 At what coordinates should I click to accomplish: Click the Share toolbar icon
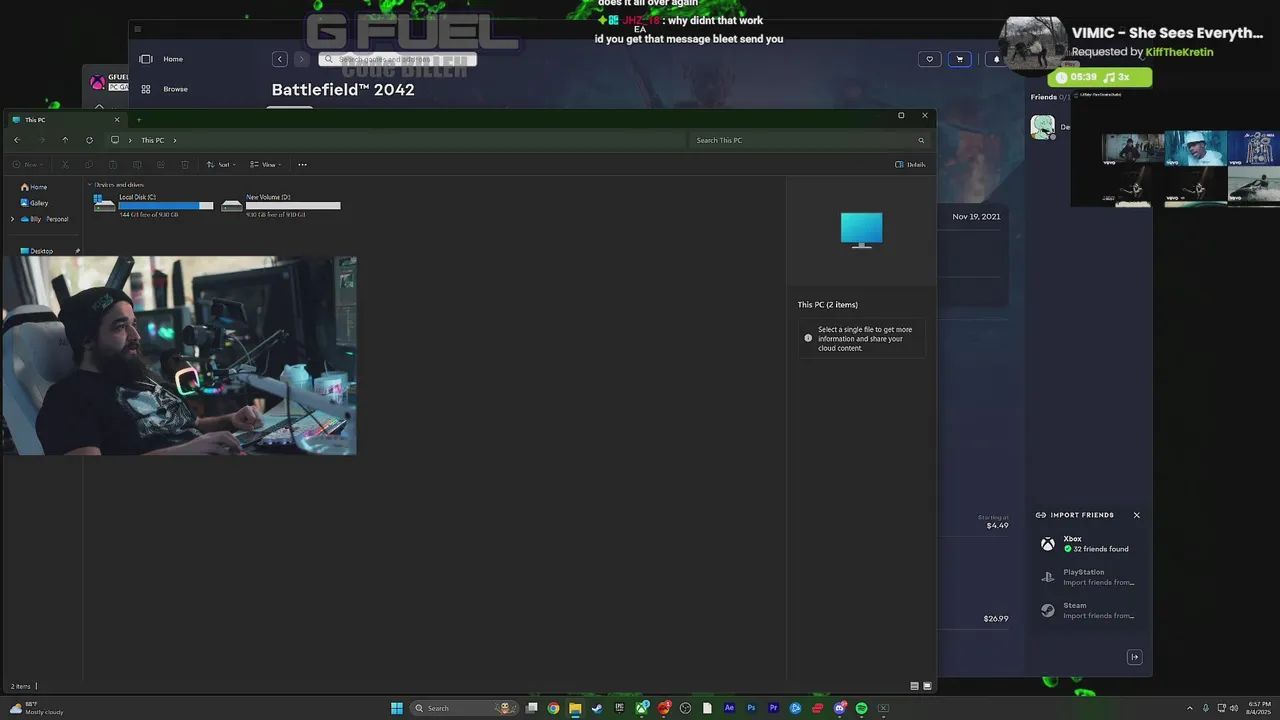point(160,165)
